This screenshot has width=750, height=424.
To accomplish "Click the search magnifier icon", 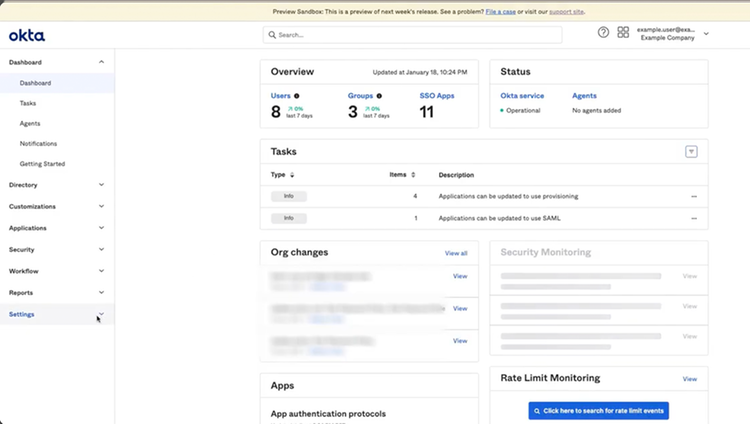I will tap(272, 35).
